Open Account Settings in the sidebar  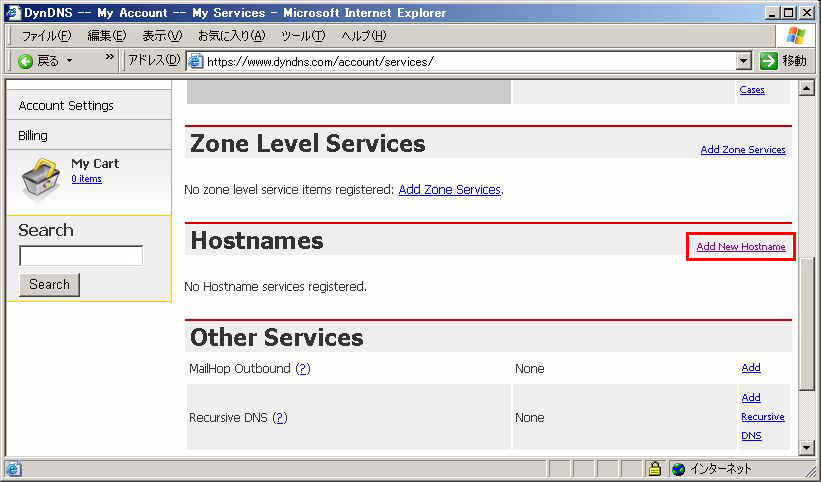point(66,106)
